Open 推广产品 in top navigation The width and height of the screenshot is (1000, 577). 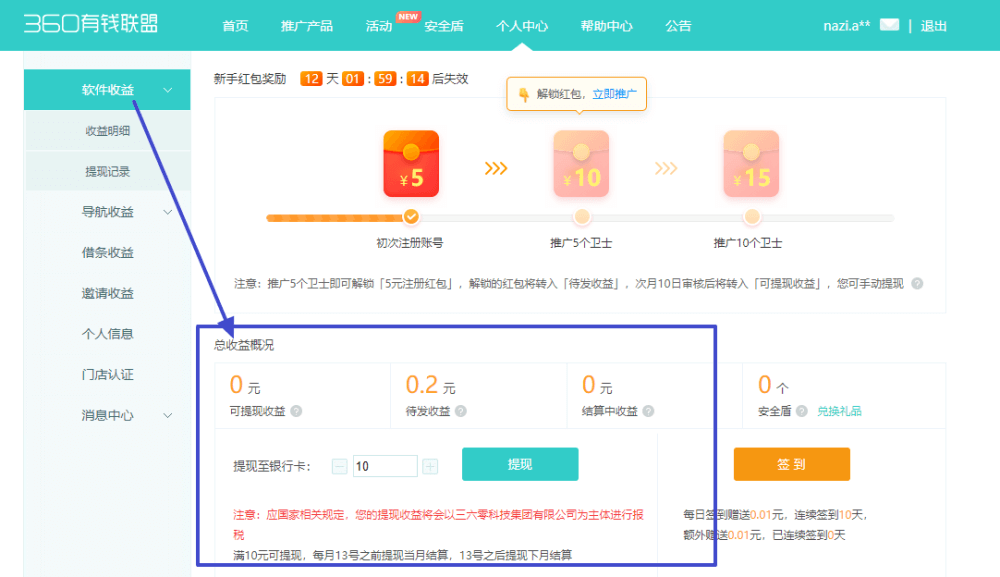tap(307, 26)
